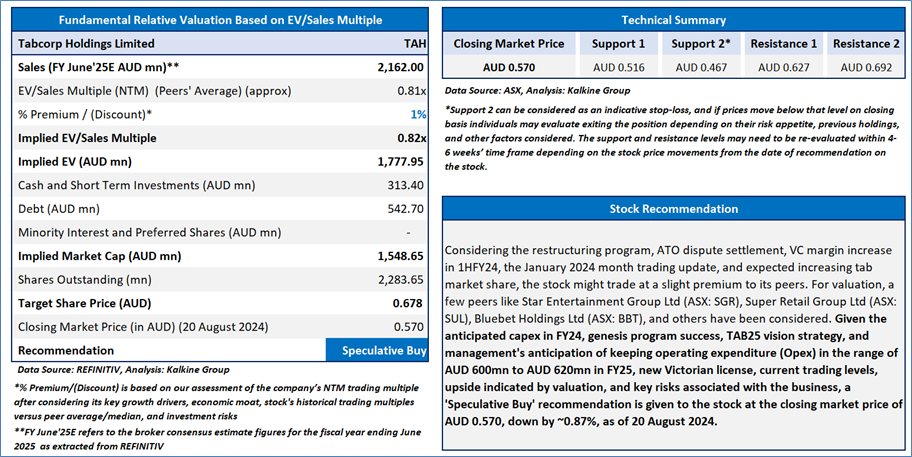Click the target share price 0.678

tap(408, 304)
